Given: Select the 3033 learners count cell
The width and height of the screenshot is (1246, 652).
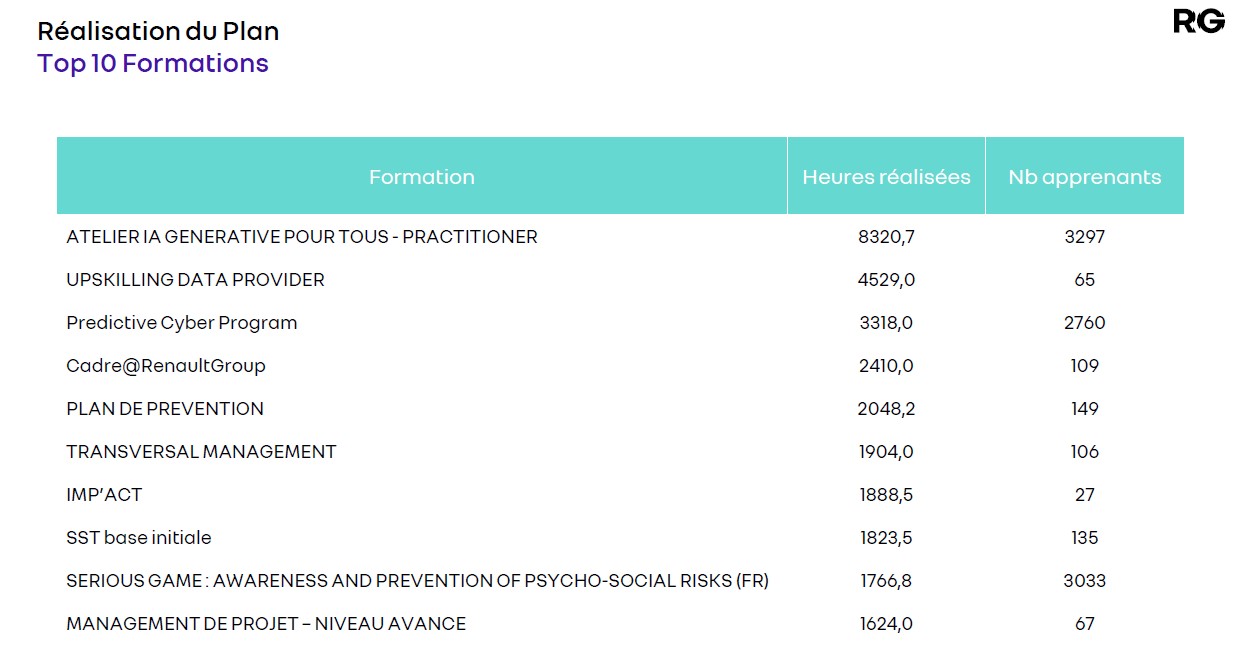Looking at the screenshot, I should pyautogui.click(x=1084, y=581).
